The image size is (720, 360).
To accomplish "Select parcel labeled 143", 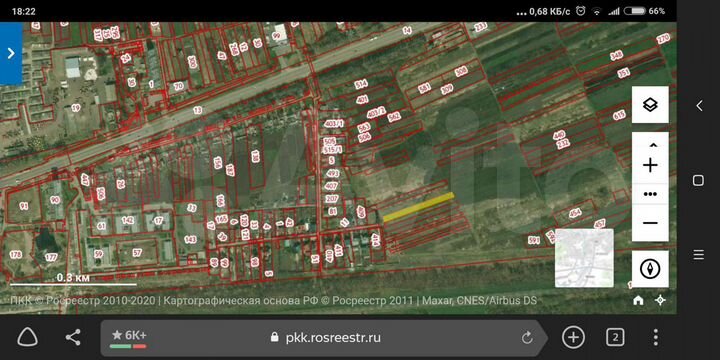I will point(190,239).
